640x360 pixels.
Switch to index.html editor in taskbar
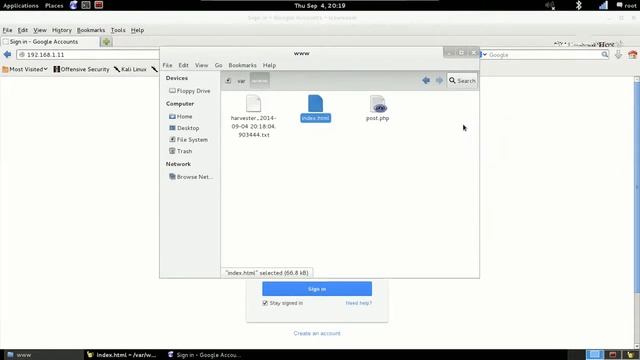click(122, 355)
